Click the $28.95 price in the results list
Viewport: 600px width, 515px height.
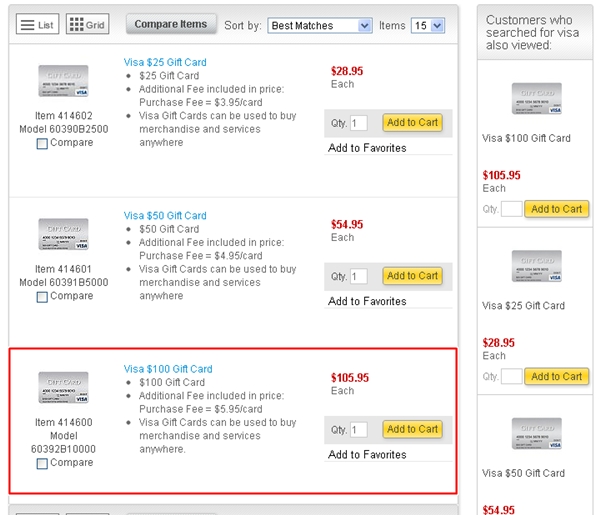(347, 71)
